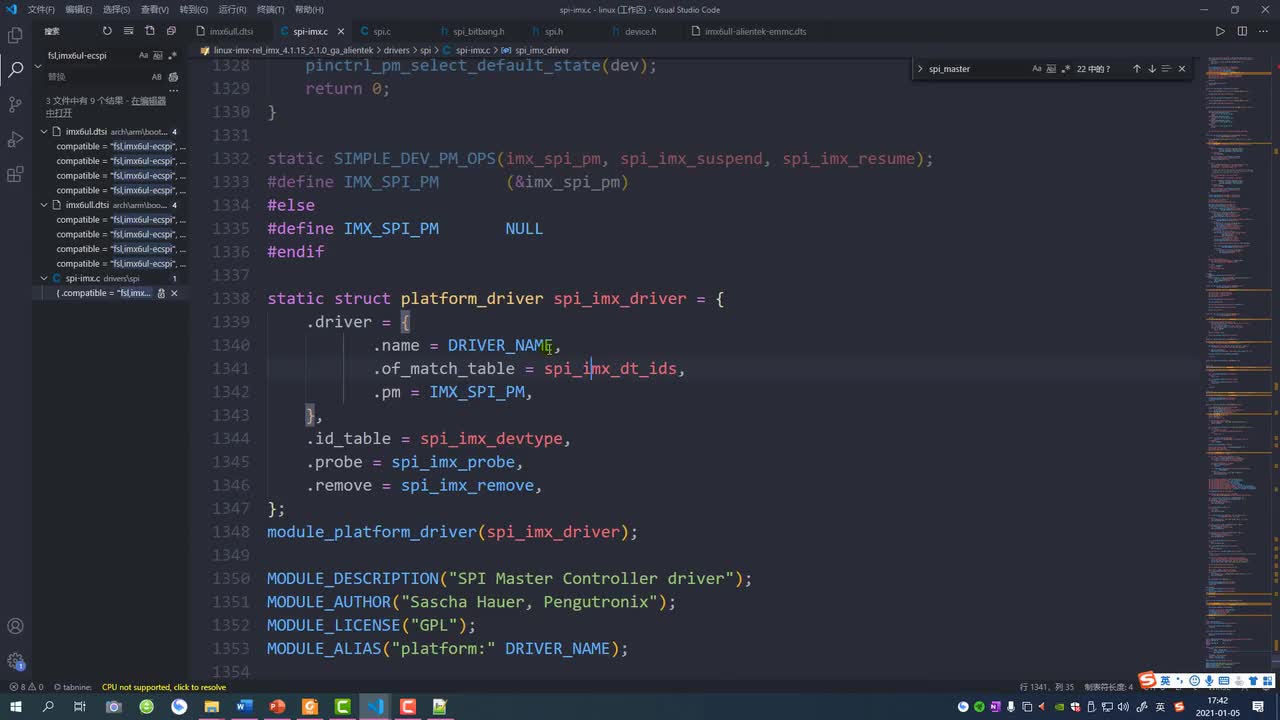Toggle Match Whole Word in find widget
This screenshot has height=720, width=1280.
click(x=1052, y=69)
